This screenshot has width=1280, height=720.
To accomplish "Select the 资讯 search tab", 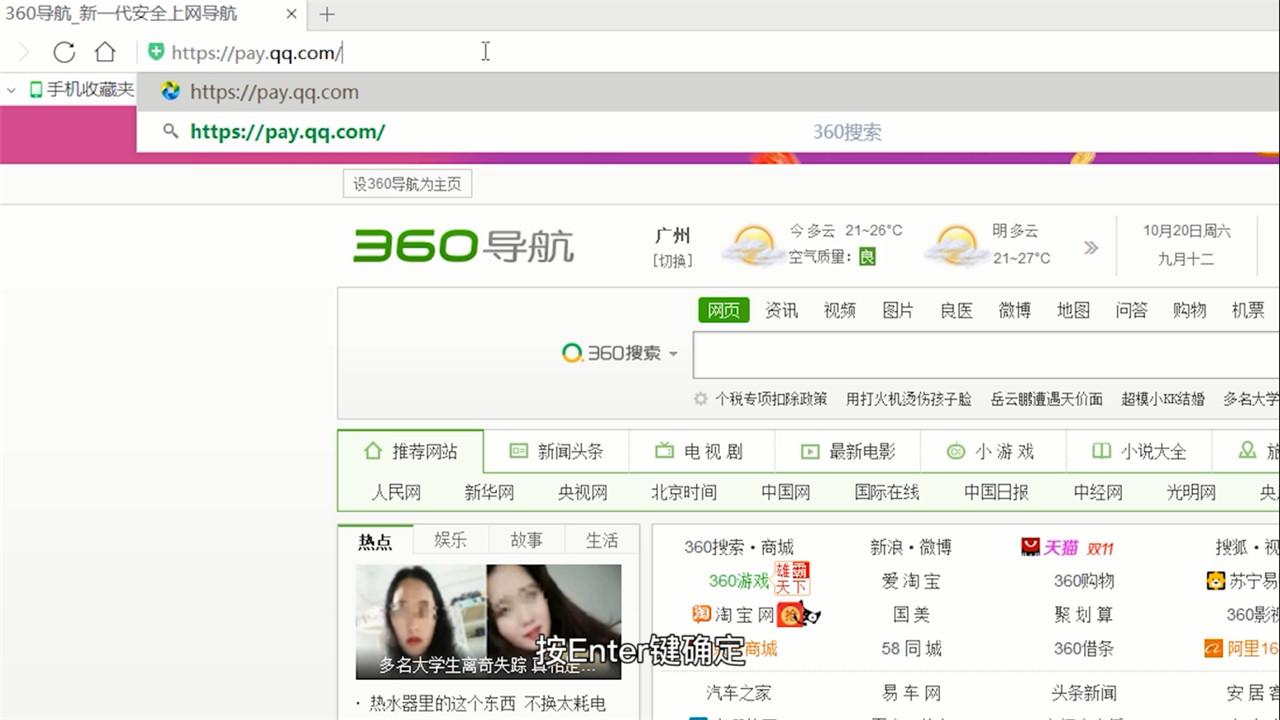I will (782, 311).
